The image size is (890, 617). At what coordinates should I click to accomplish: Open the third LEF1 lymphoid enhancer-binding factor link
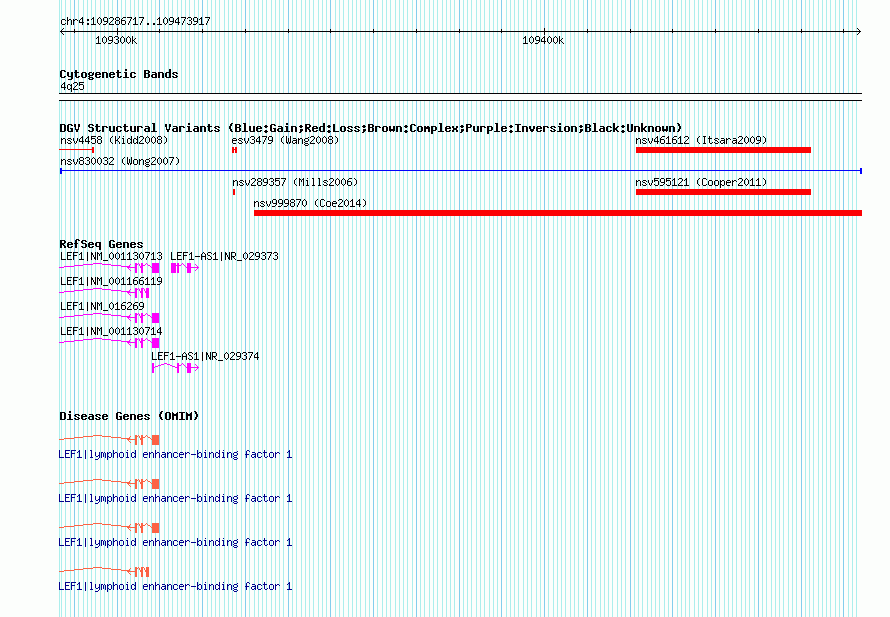click(175, 542)
